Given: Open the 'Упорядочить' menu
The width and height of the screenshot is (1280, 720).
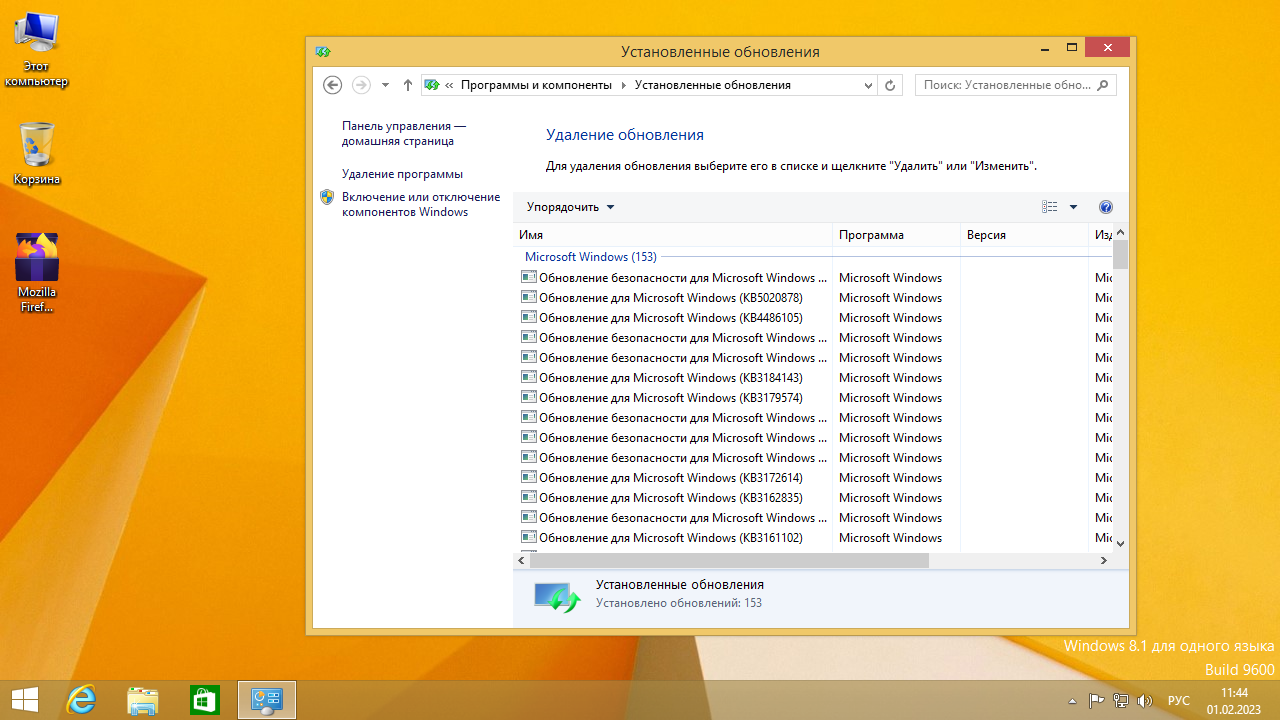Looking at the screenshot, I should point(570,207).
